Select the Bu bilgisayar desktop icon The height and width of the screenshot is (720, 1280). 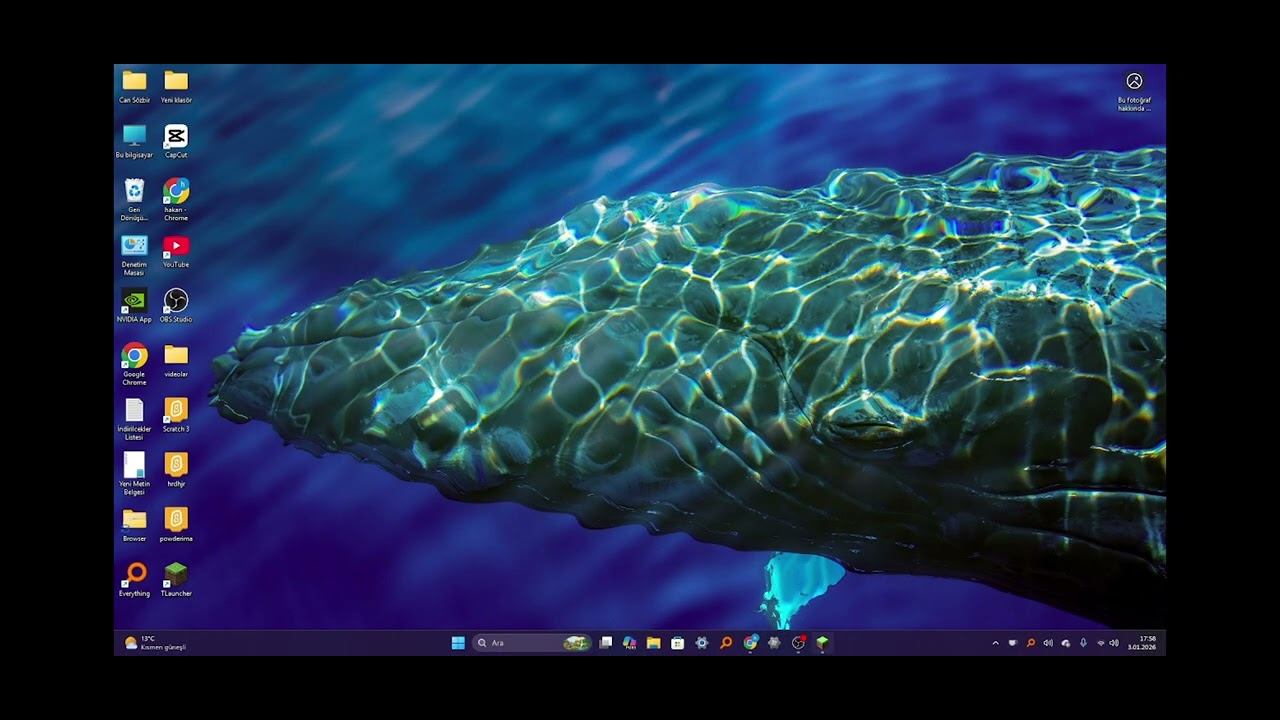[134, 141]
